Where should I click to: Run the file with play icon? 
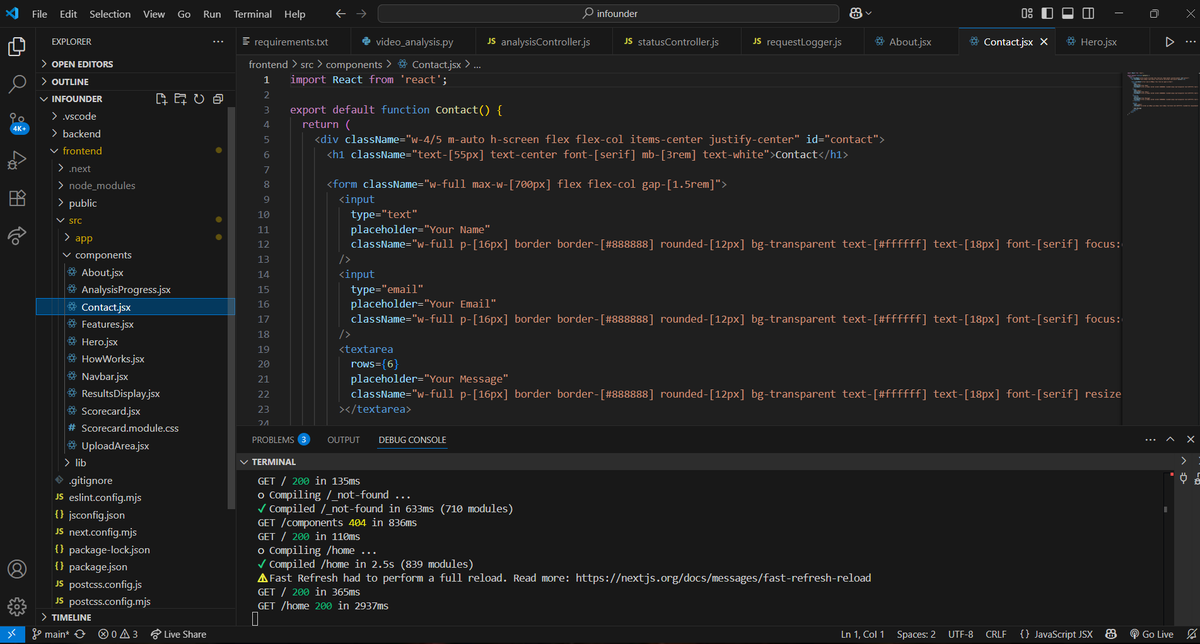(x=1168, y=42)
